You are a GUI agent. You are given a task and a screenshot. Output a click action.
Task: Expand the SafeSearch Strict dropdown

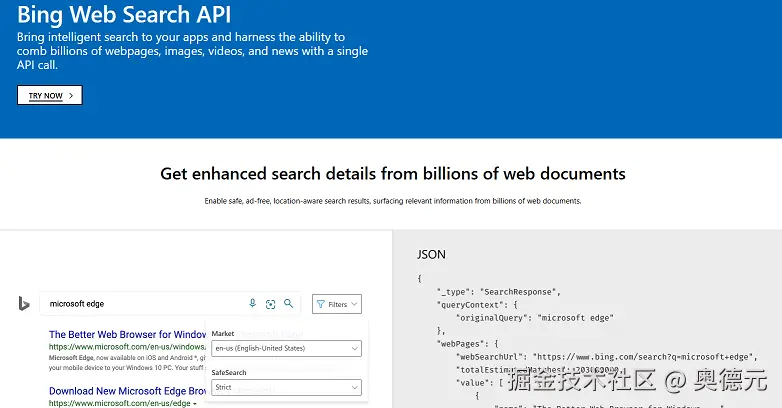pos(286,387)
